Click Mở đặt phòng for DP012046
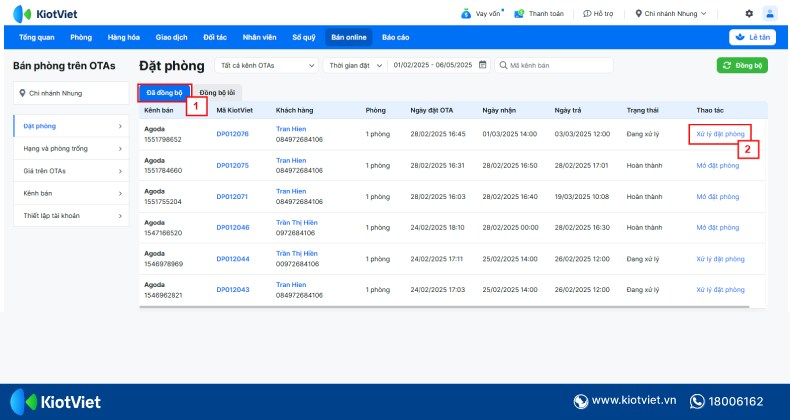This screenshot has height=420, width=790. tap(717, 228)
